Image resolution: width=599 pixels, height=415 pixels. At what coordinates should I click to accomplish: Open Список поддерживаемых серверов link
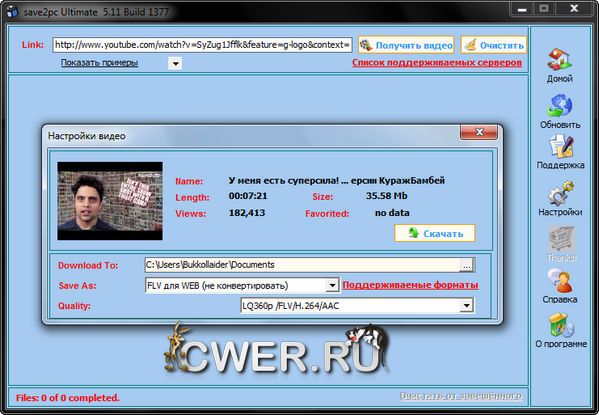[x=437, y=62]
